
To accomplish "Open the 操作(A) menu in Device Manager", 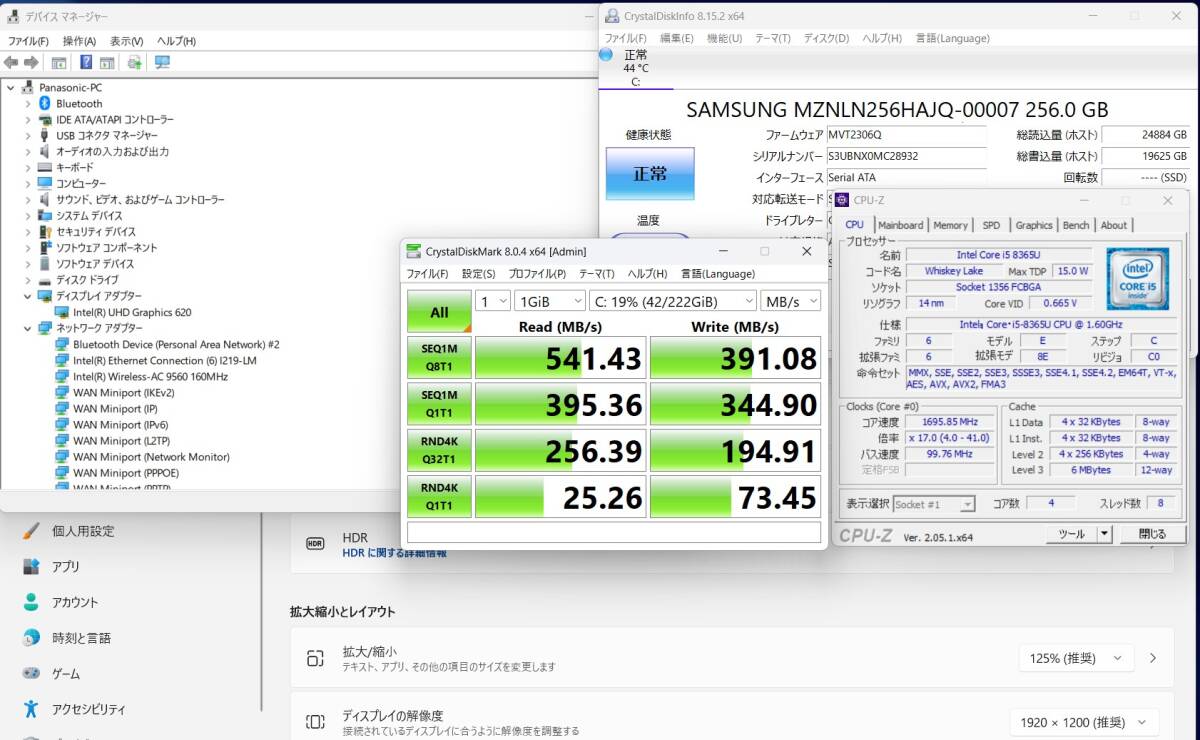I will (x=79, y=41).
